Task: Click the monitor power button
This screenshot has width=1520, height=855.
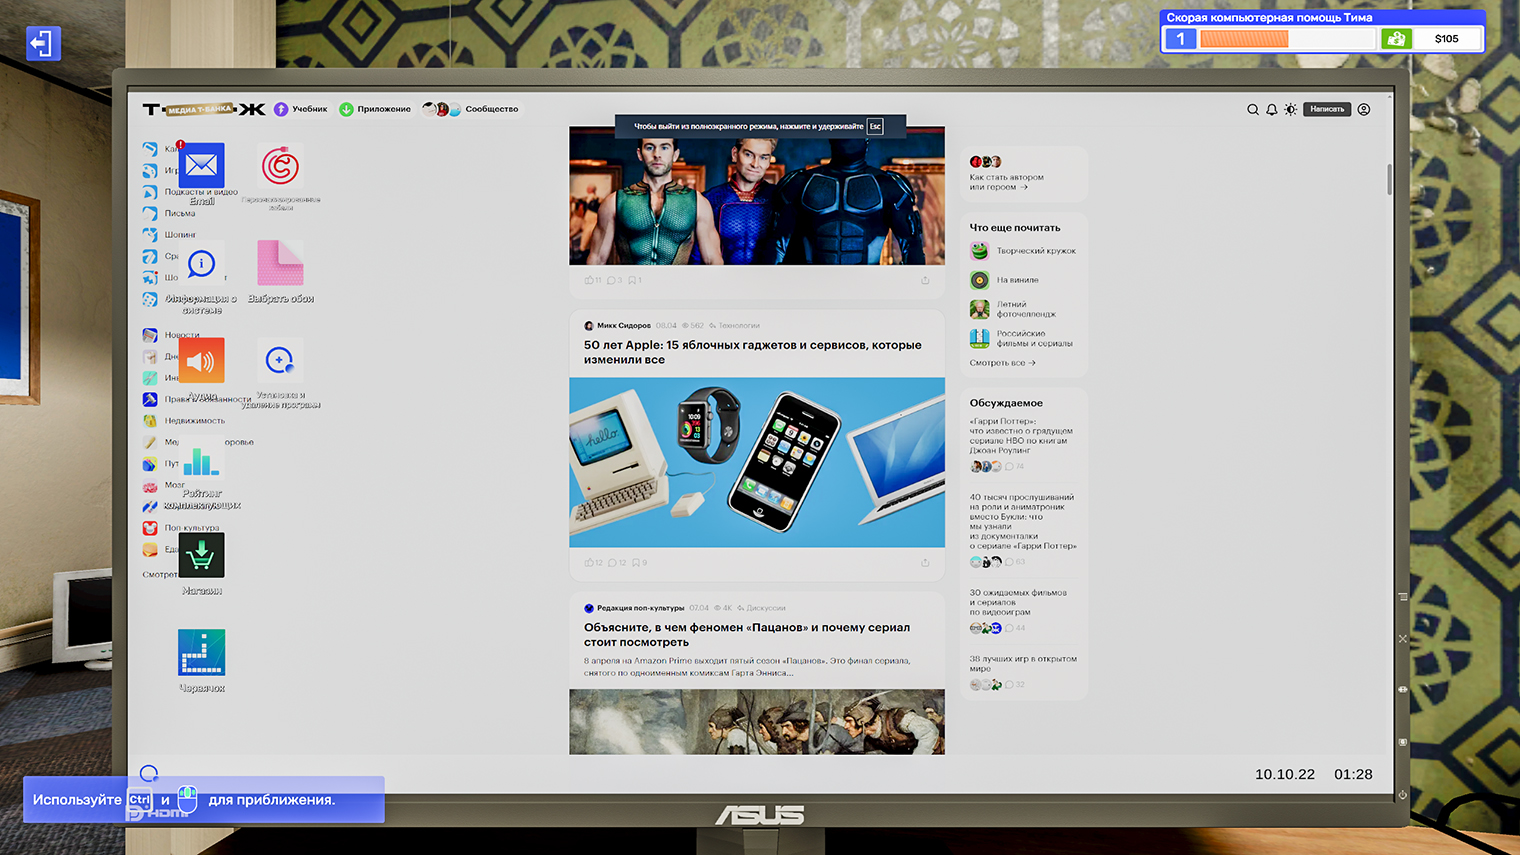Action: [1402, 795]
